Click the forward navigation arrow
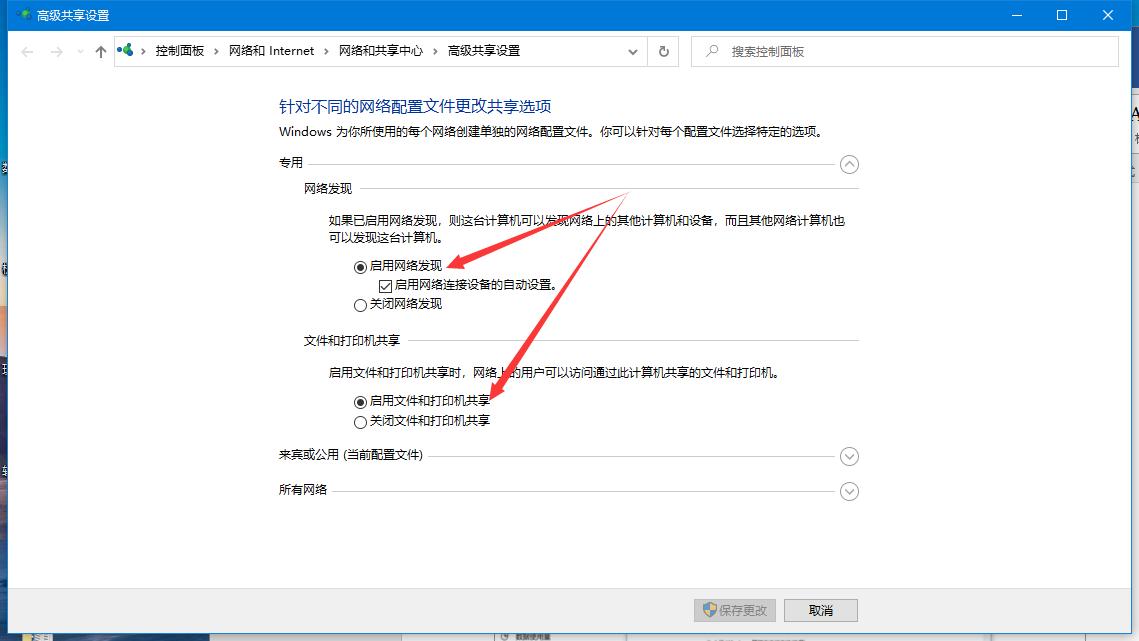Screen dimensions: 1139x641 click(57, 50)
